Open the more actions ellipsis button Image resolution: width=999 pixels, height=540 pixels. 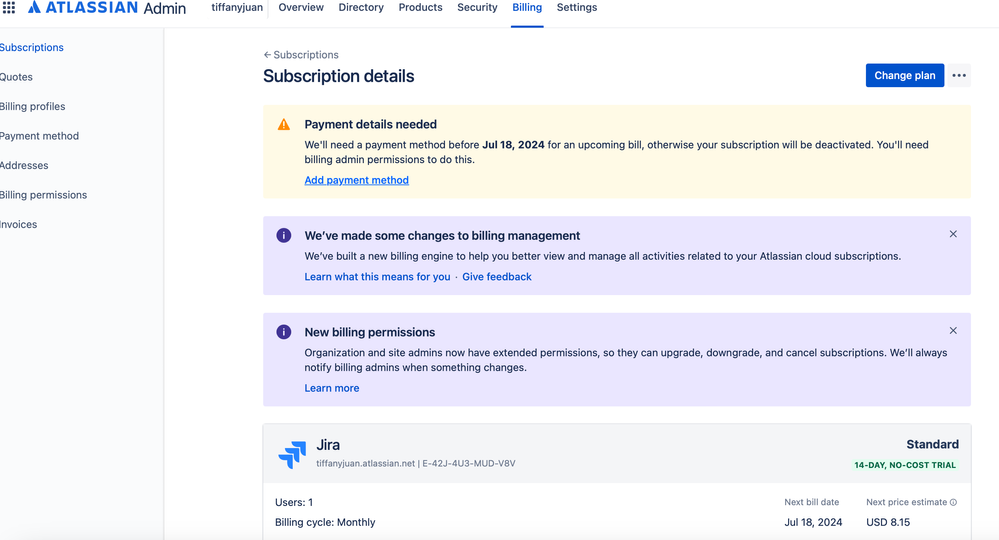coord(959,75)
